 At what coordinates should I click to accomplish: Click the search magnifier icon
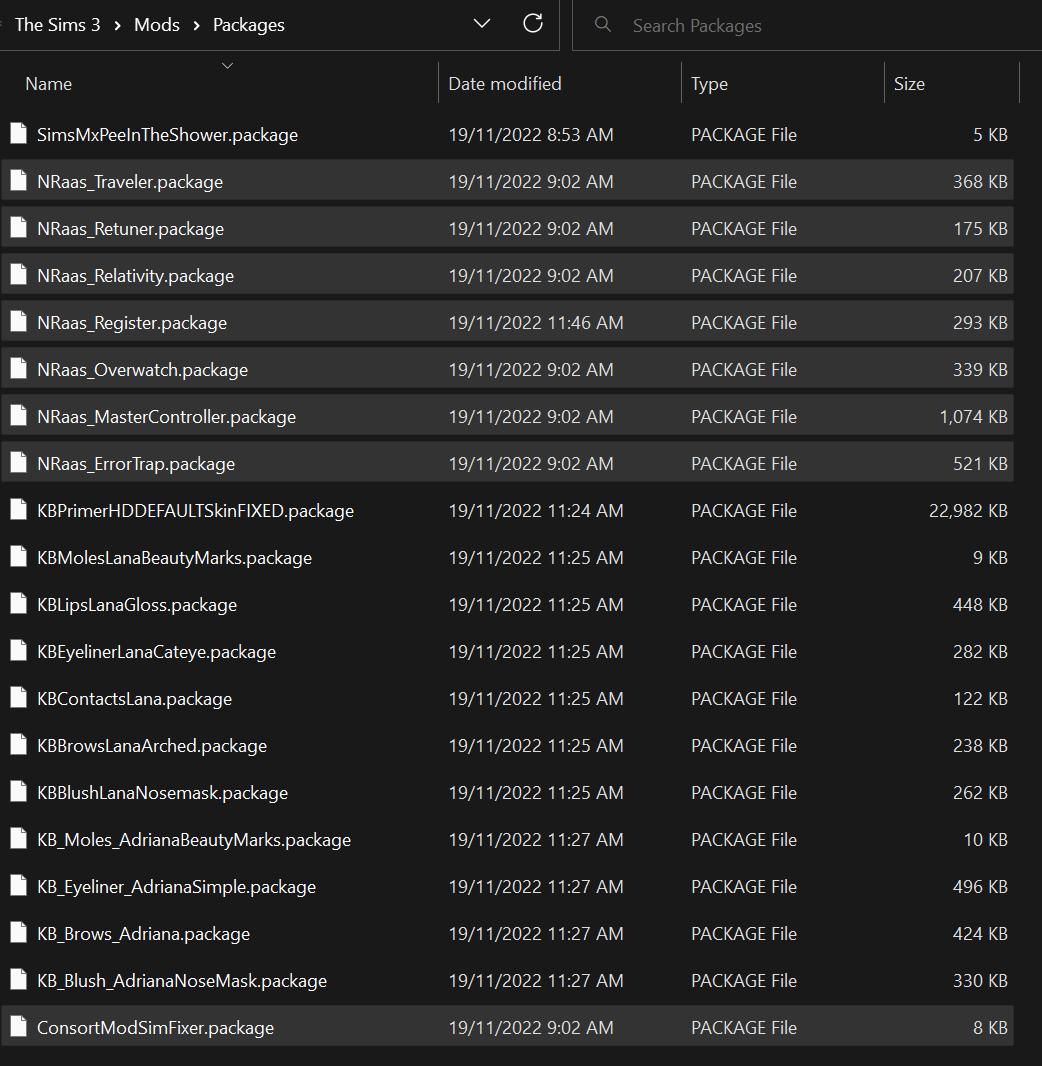point(602,24)
